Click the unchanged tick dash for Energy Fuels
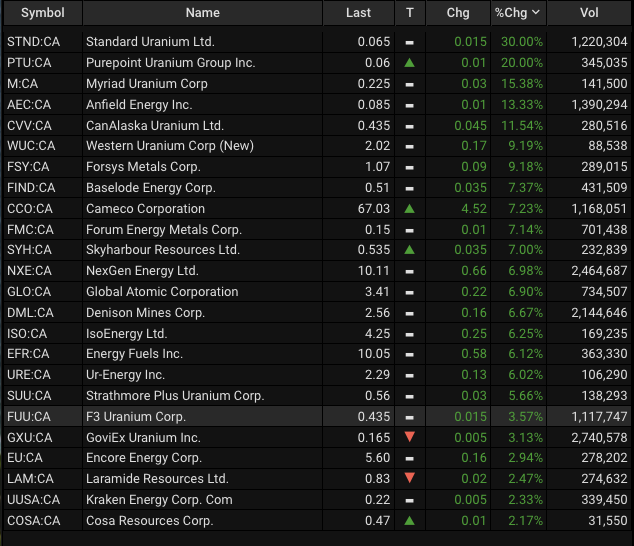Screen dimensions: 634x546 tap(410, 355)
